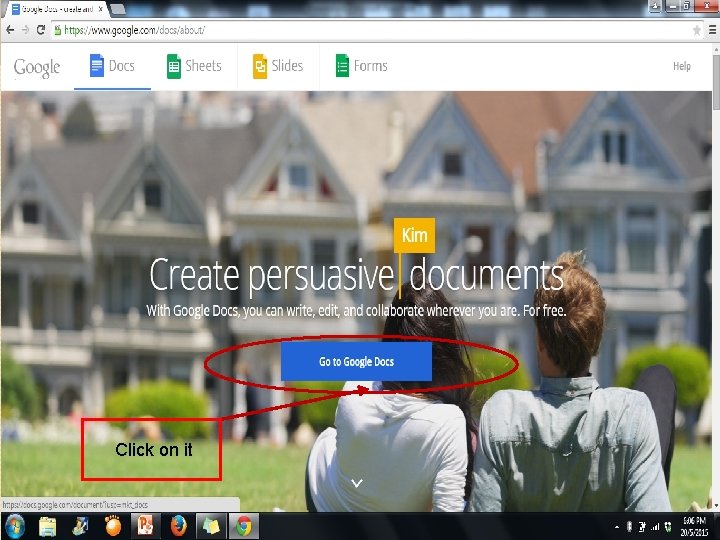
Task: Show hidden system tray icons arrow
Action: 617,527
